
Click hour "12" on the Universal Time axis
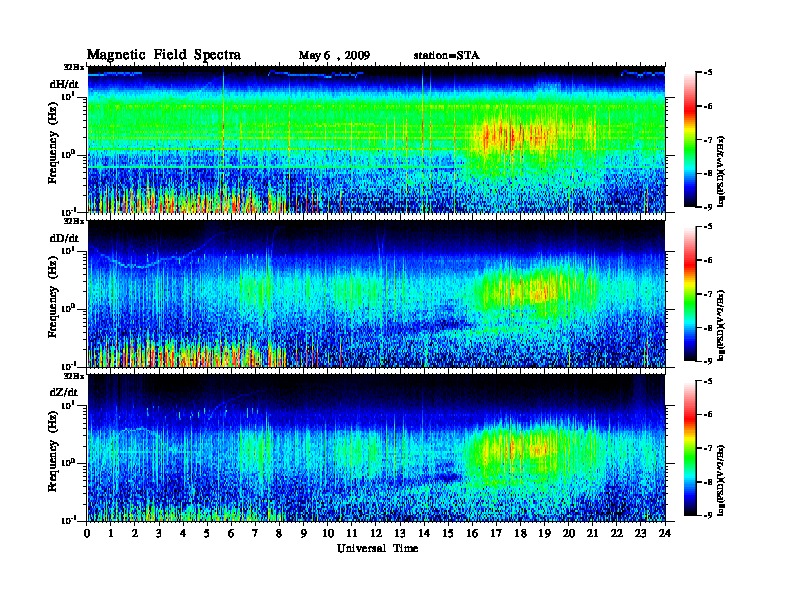point(376,533)
